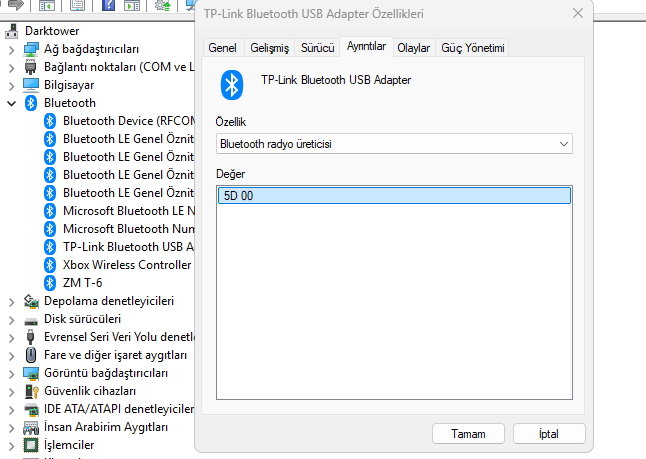Screen dimensions: 646x459
Task: Select the Darktower computer root node
Action: pyautogui.click(x=52, y=31)
